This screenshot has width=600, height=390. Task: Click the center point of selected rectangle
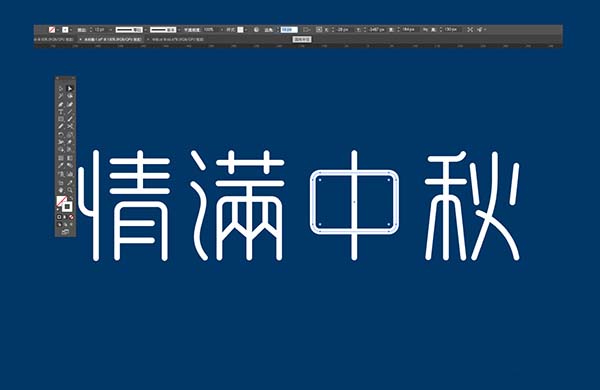click(354, 202)
